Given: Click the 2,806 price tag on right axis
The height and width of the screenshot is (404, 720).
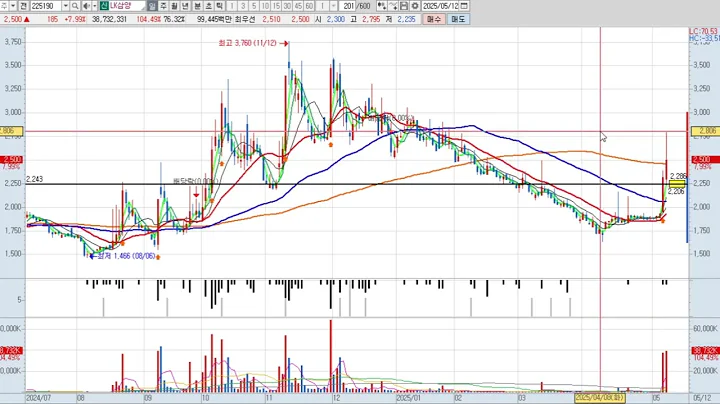Looking at the screenshot, I should tap(704, 131).
